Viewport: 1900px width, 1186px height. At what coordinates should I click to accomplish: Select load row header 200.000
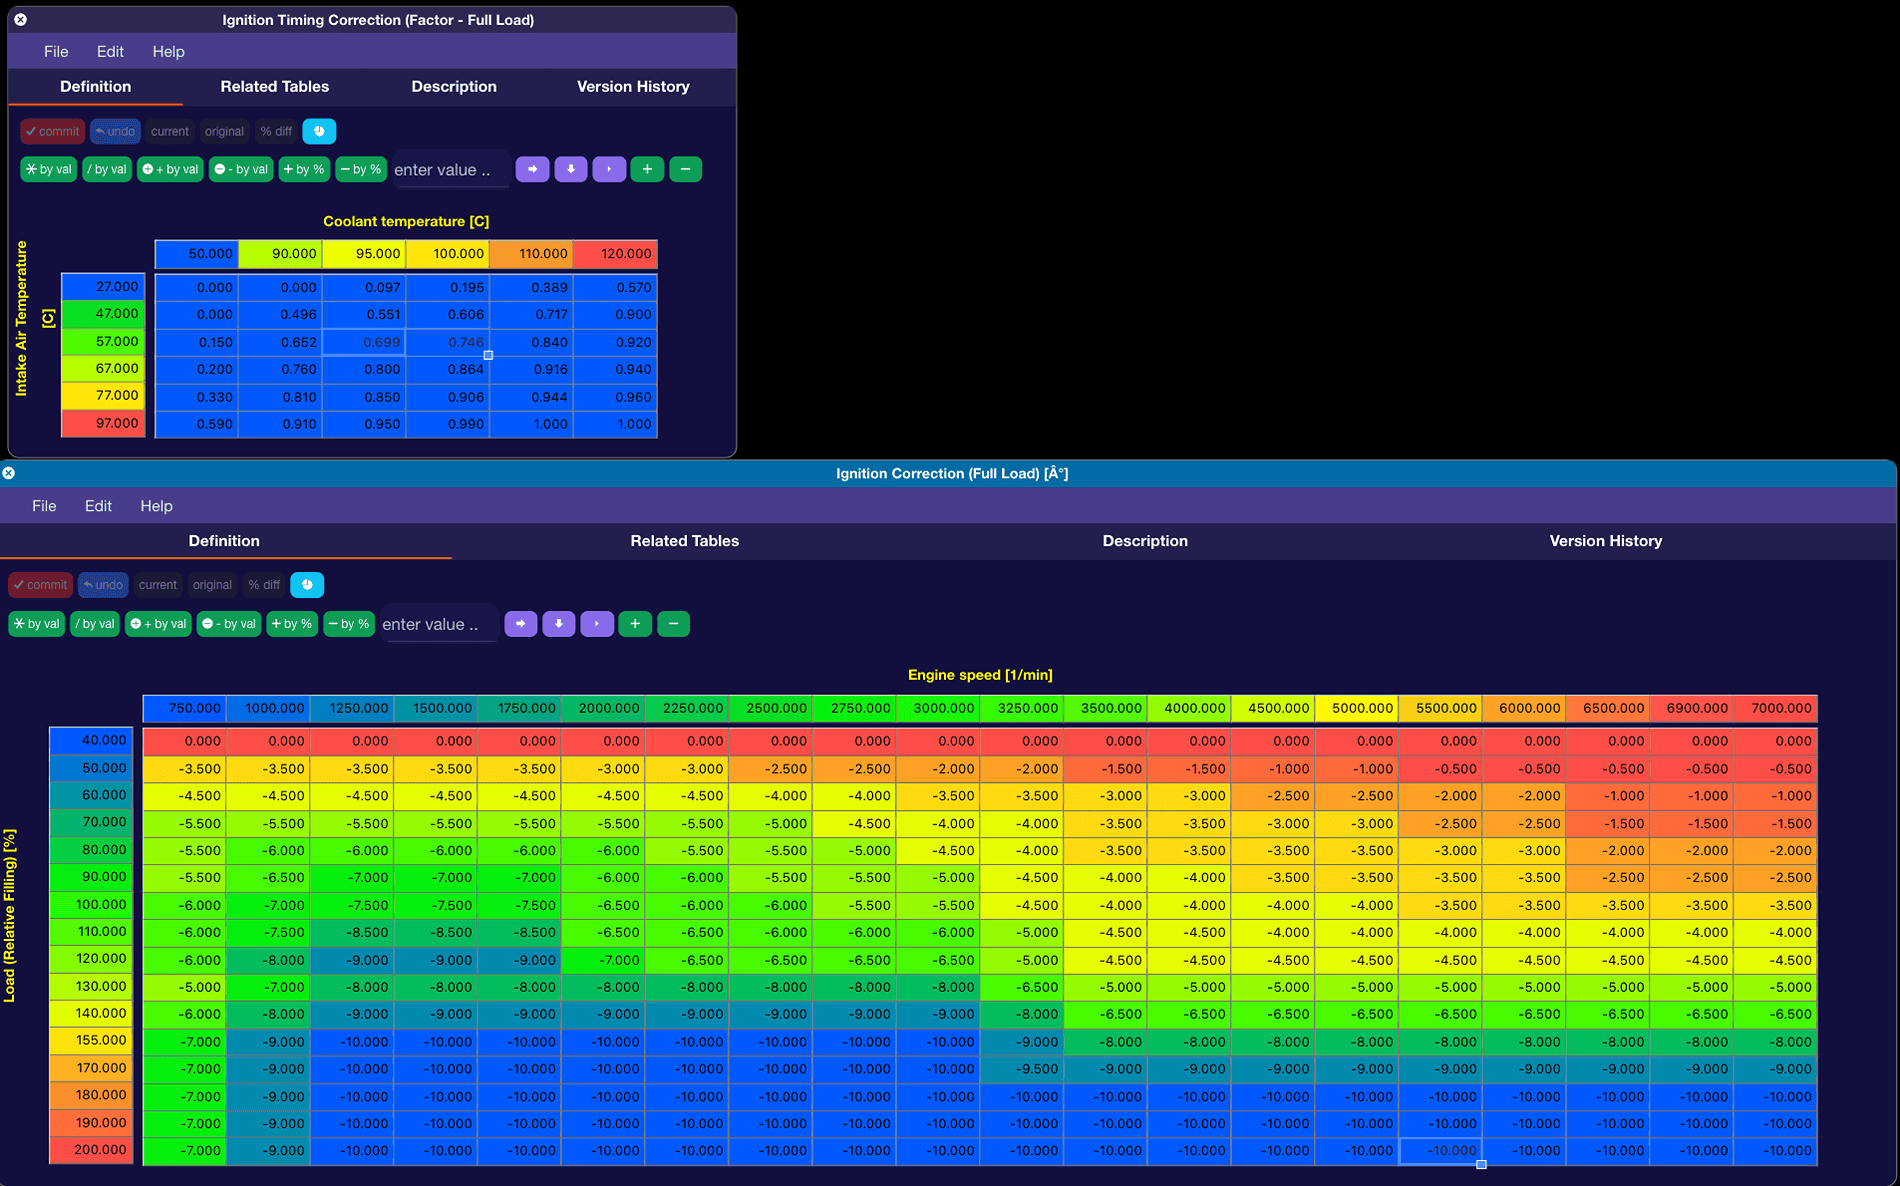coord(91,1150)
